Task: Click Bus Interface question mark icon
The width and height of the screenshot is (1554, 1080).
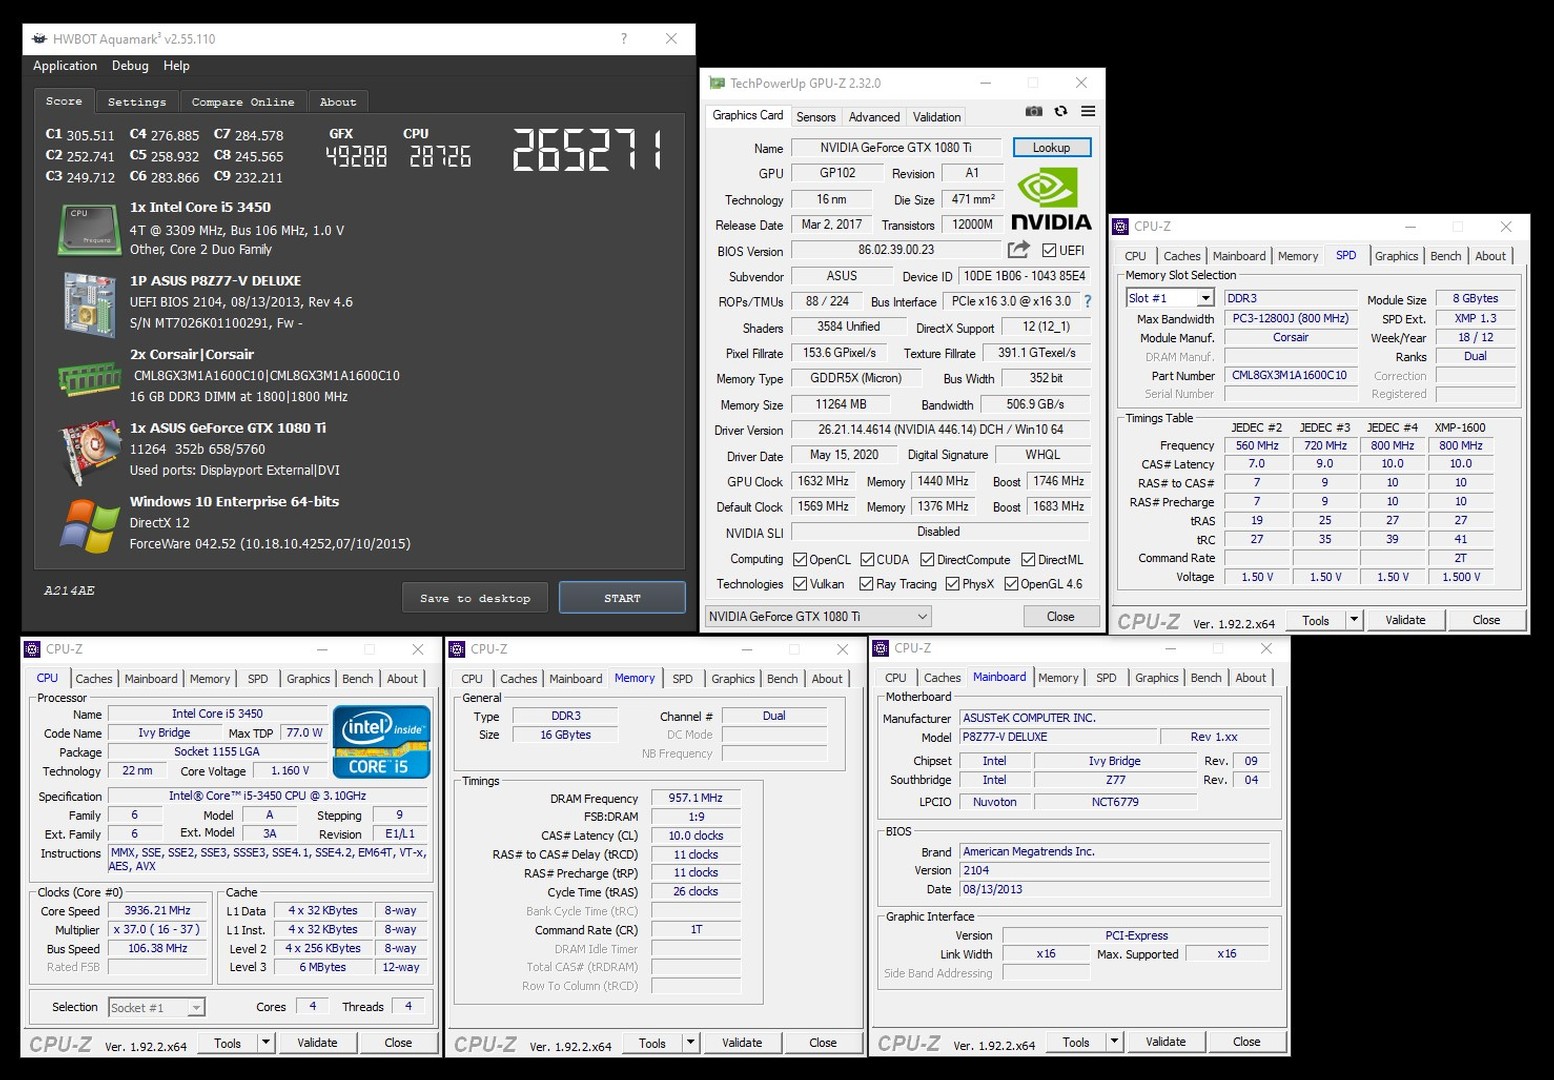Action: point(1088,301)
